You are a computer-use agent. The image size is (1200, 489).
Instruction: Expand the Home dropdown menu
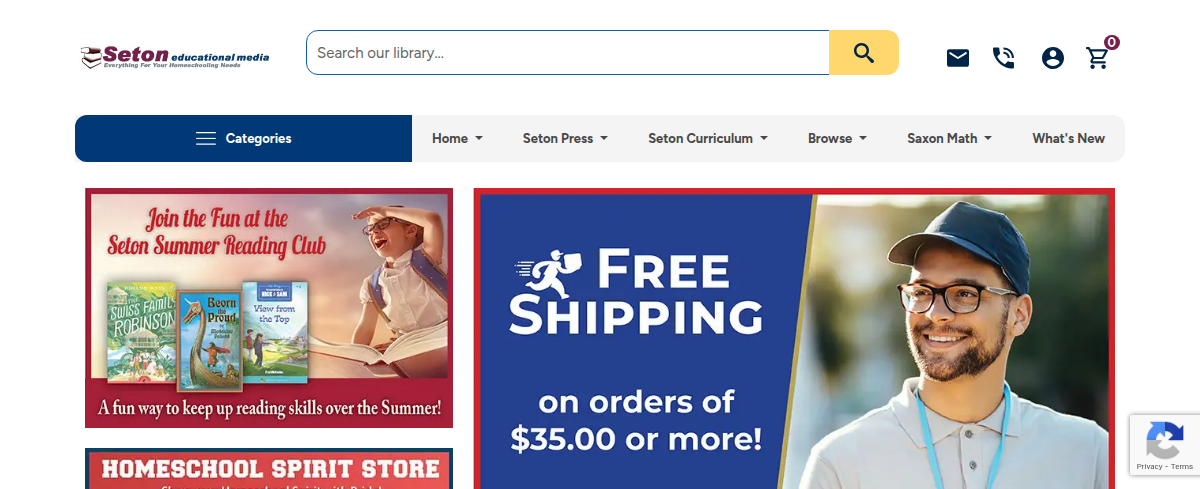(457, 138)
